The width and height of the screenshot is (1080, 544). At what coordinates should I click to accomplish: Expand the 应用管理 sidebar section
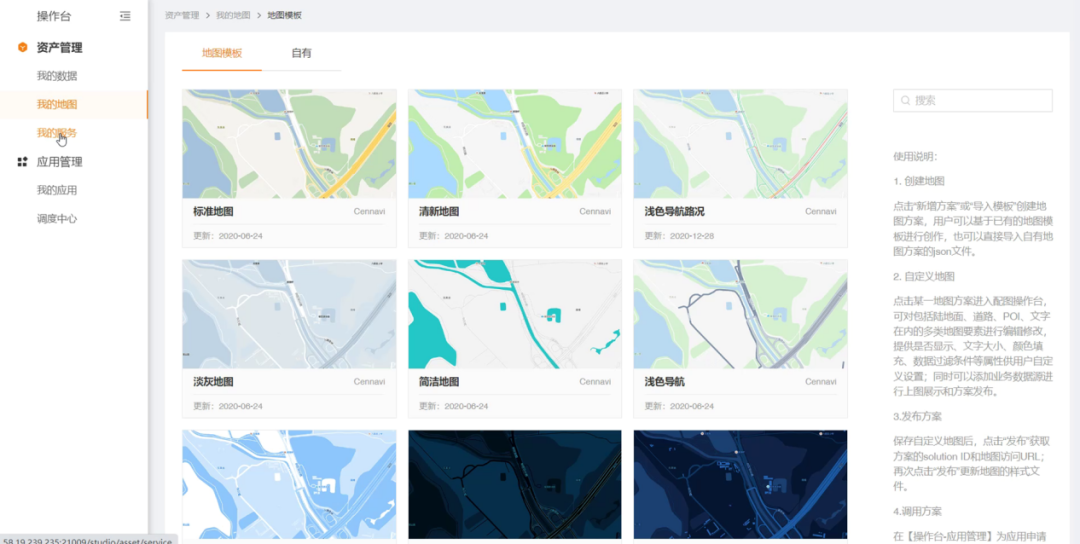coord(59,162)
